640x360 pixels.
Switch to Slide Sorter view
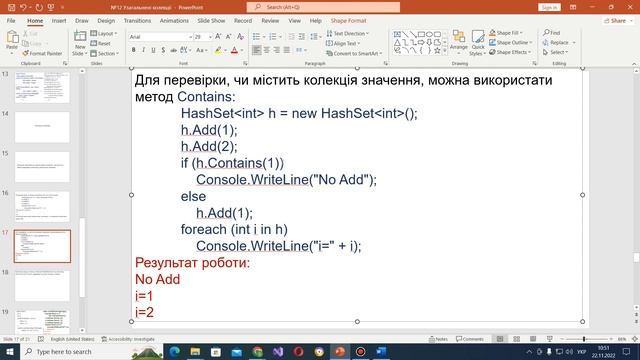tap(517, 339)
